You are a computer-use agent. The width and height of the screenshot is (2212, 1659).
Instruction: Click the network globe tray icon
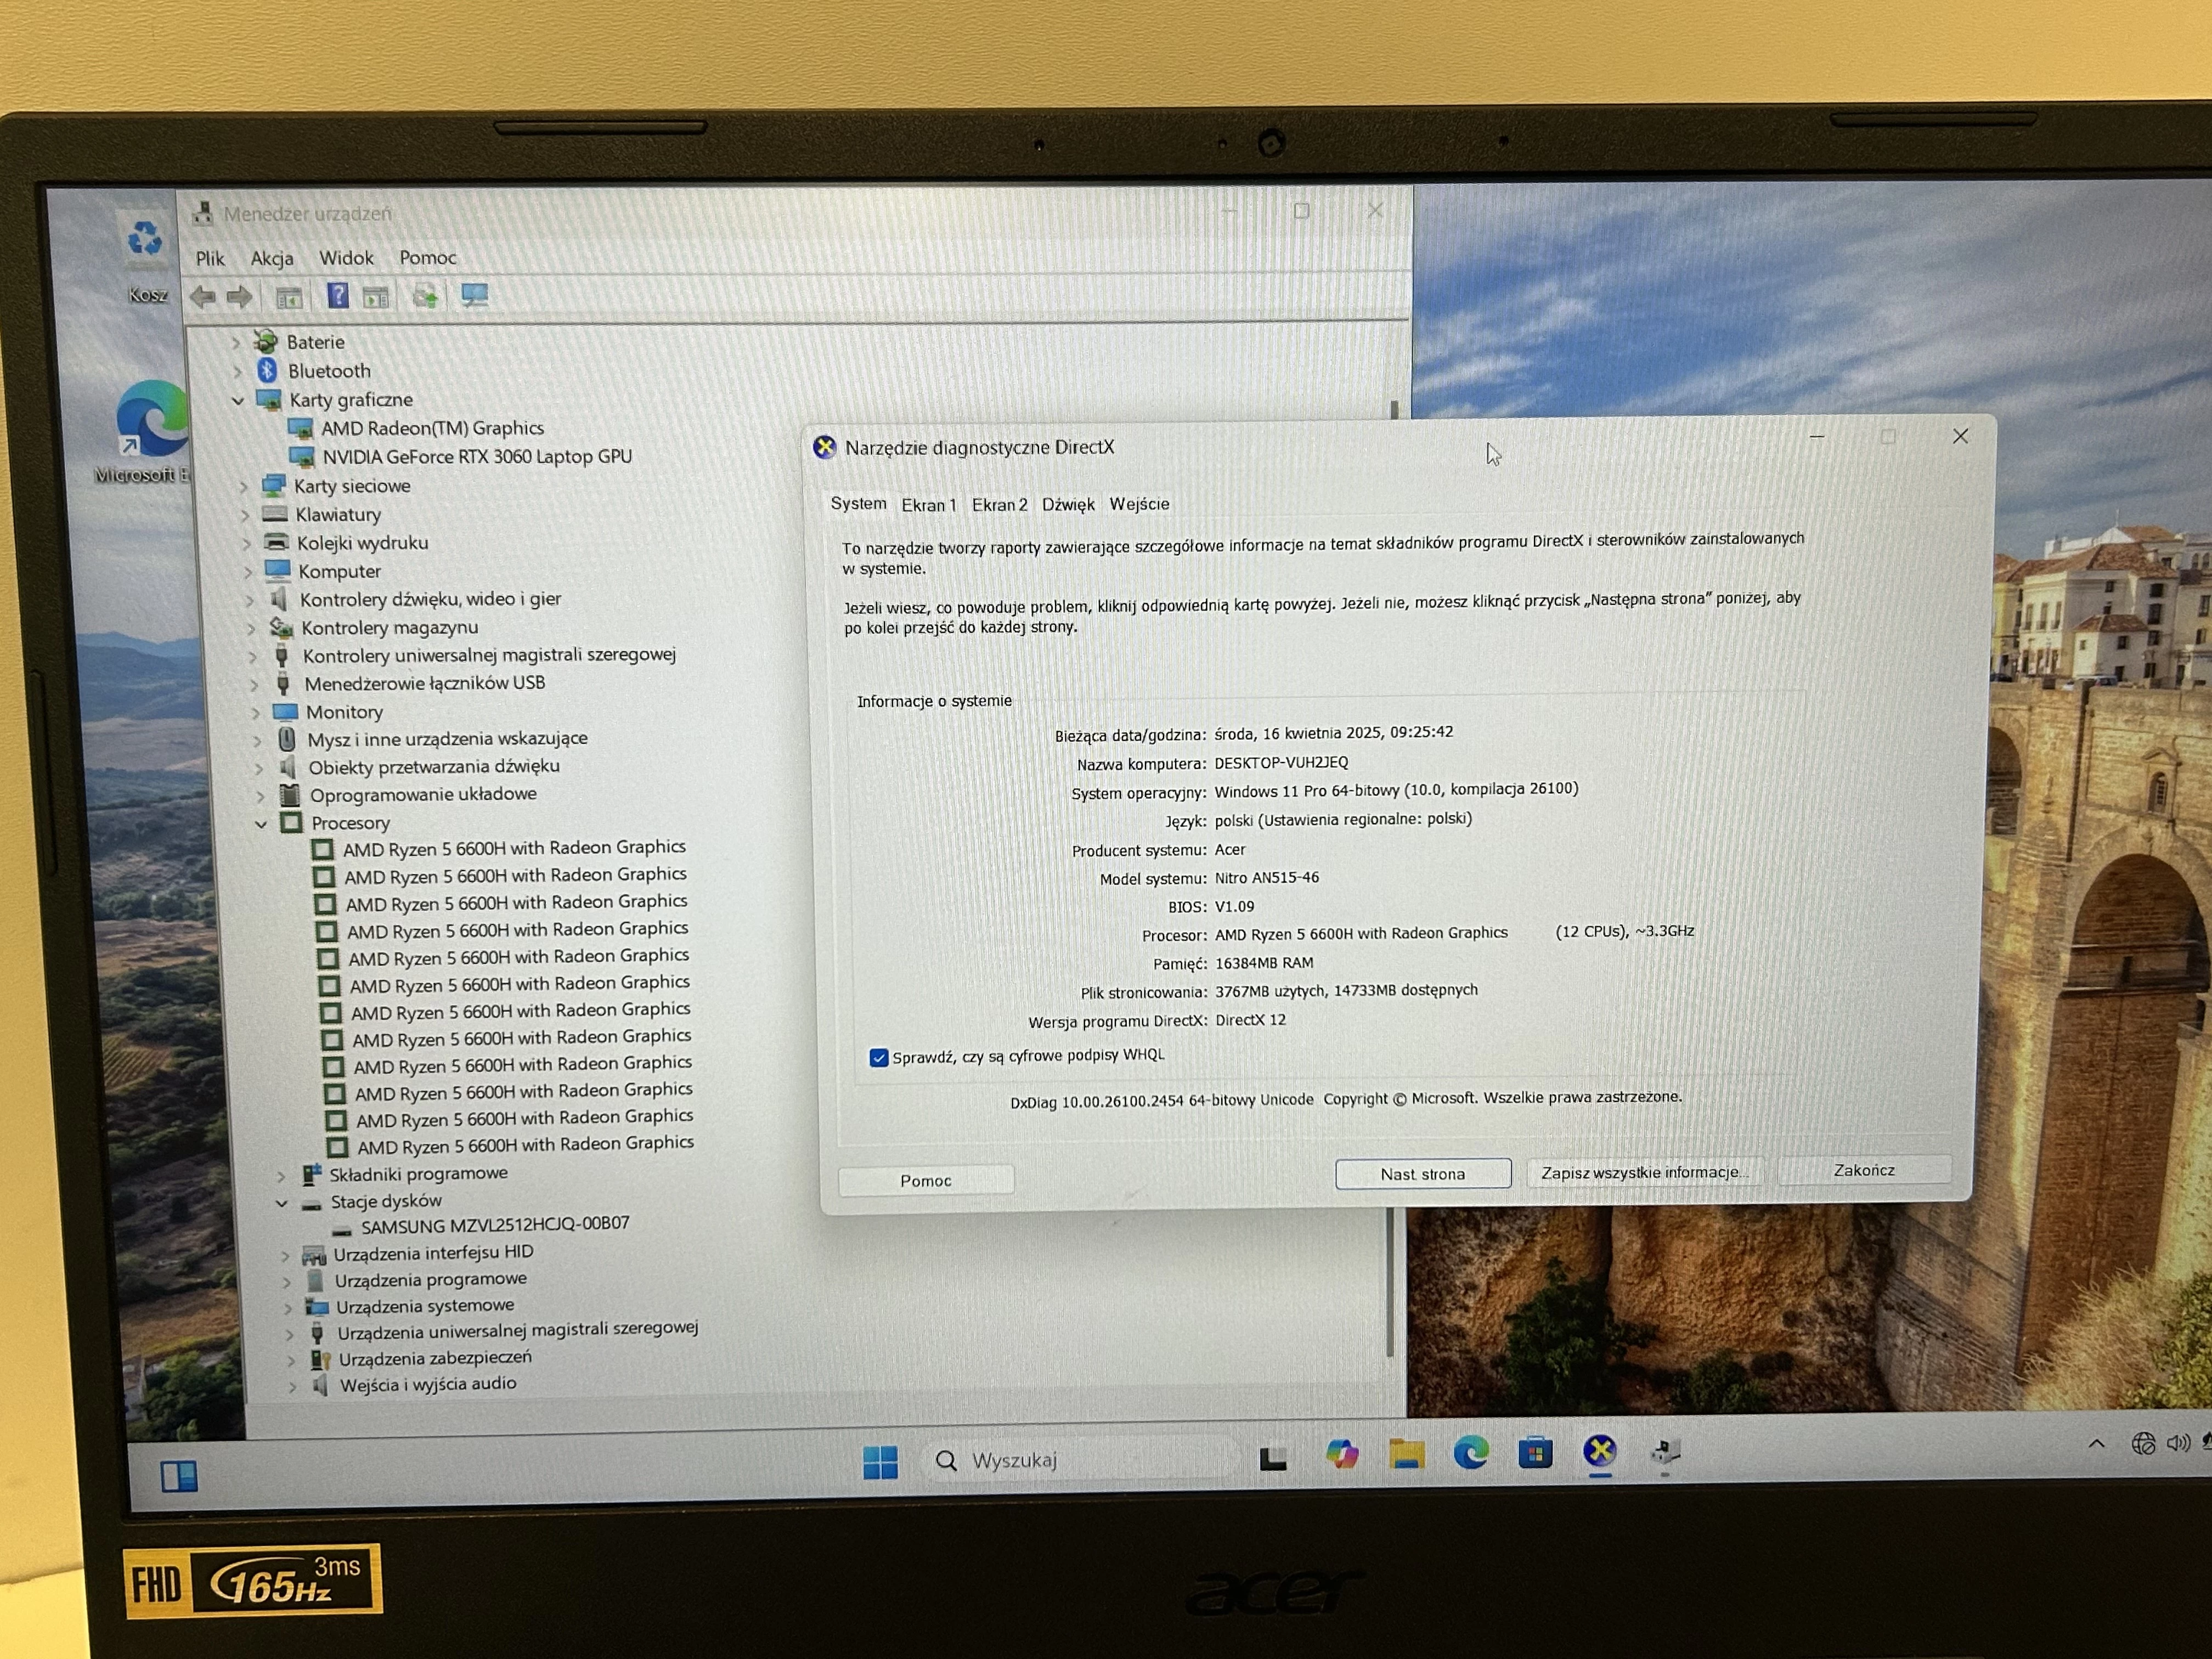(x=2142, y=1443)
